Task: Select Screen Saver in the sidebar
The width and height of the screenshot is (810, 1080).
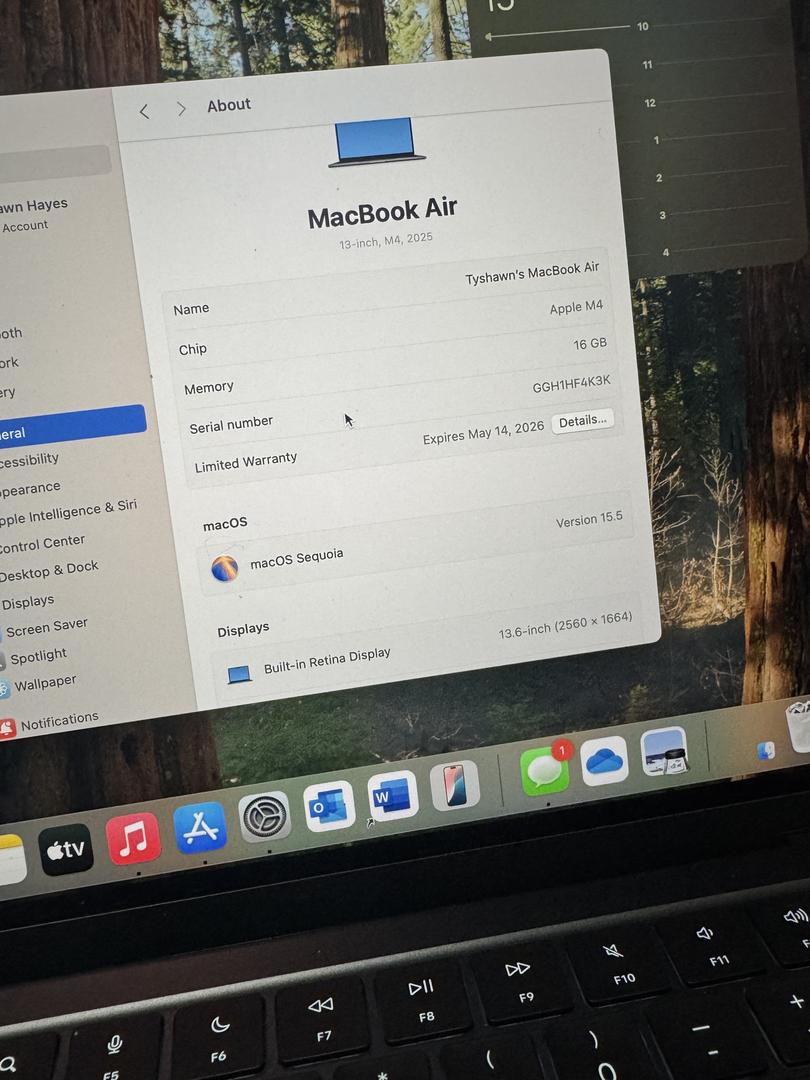Action: point(46,627)
